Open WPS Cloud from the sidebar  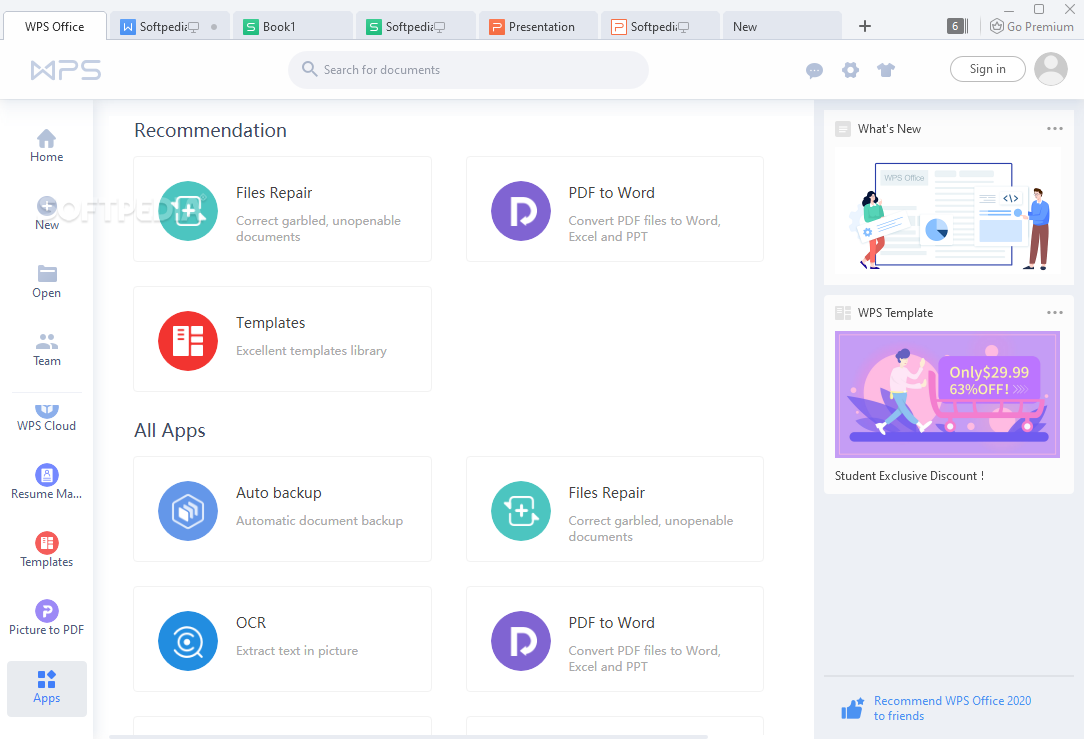point(46,418)
